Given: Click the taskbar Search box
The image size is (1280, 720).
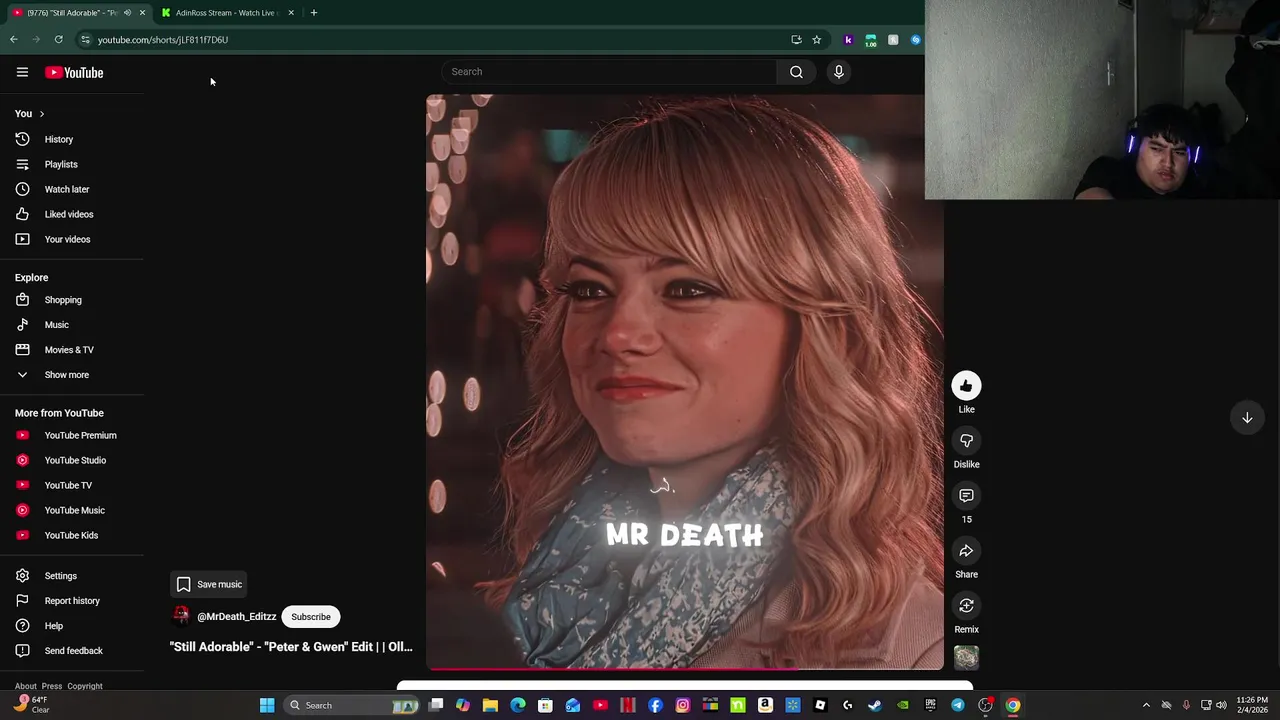Looking at the screenshot, I should [350, 705].
